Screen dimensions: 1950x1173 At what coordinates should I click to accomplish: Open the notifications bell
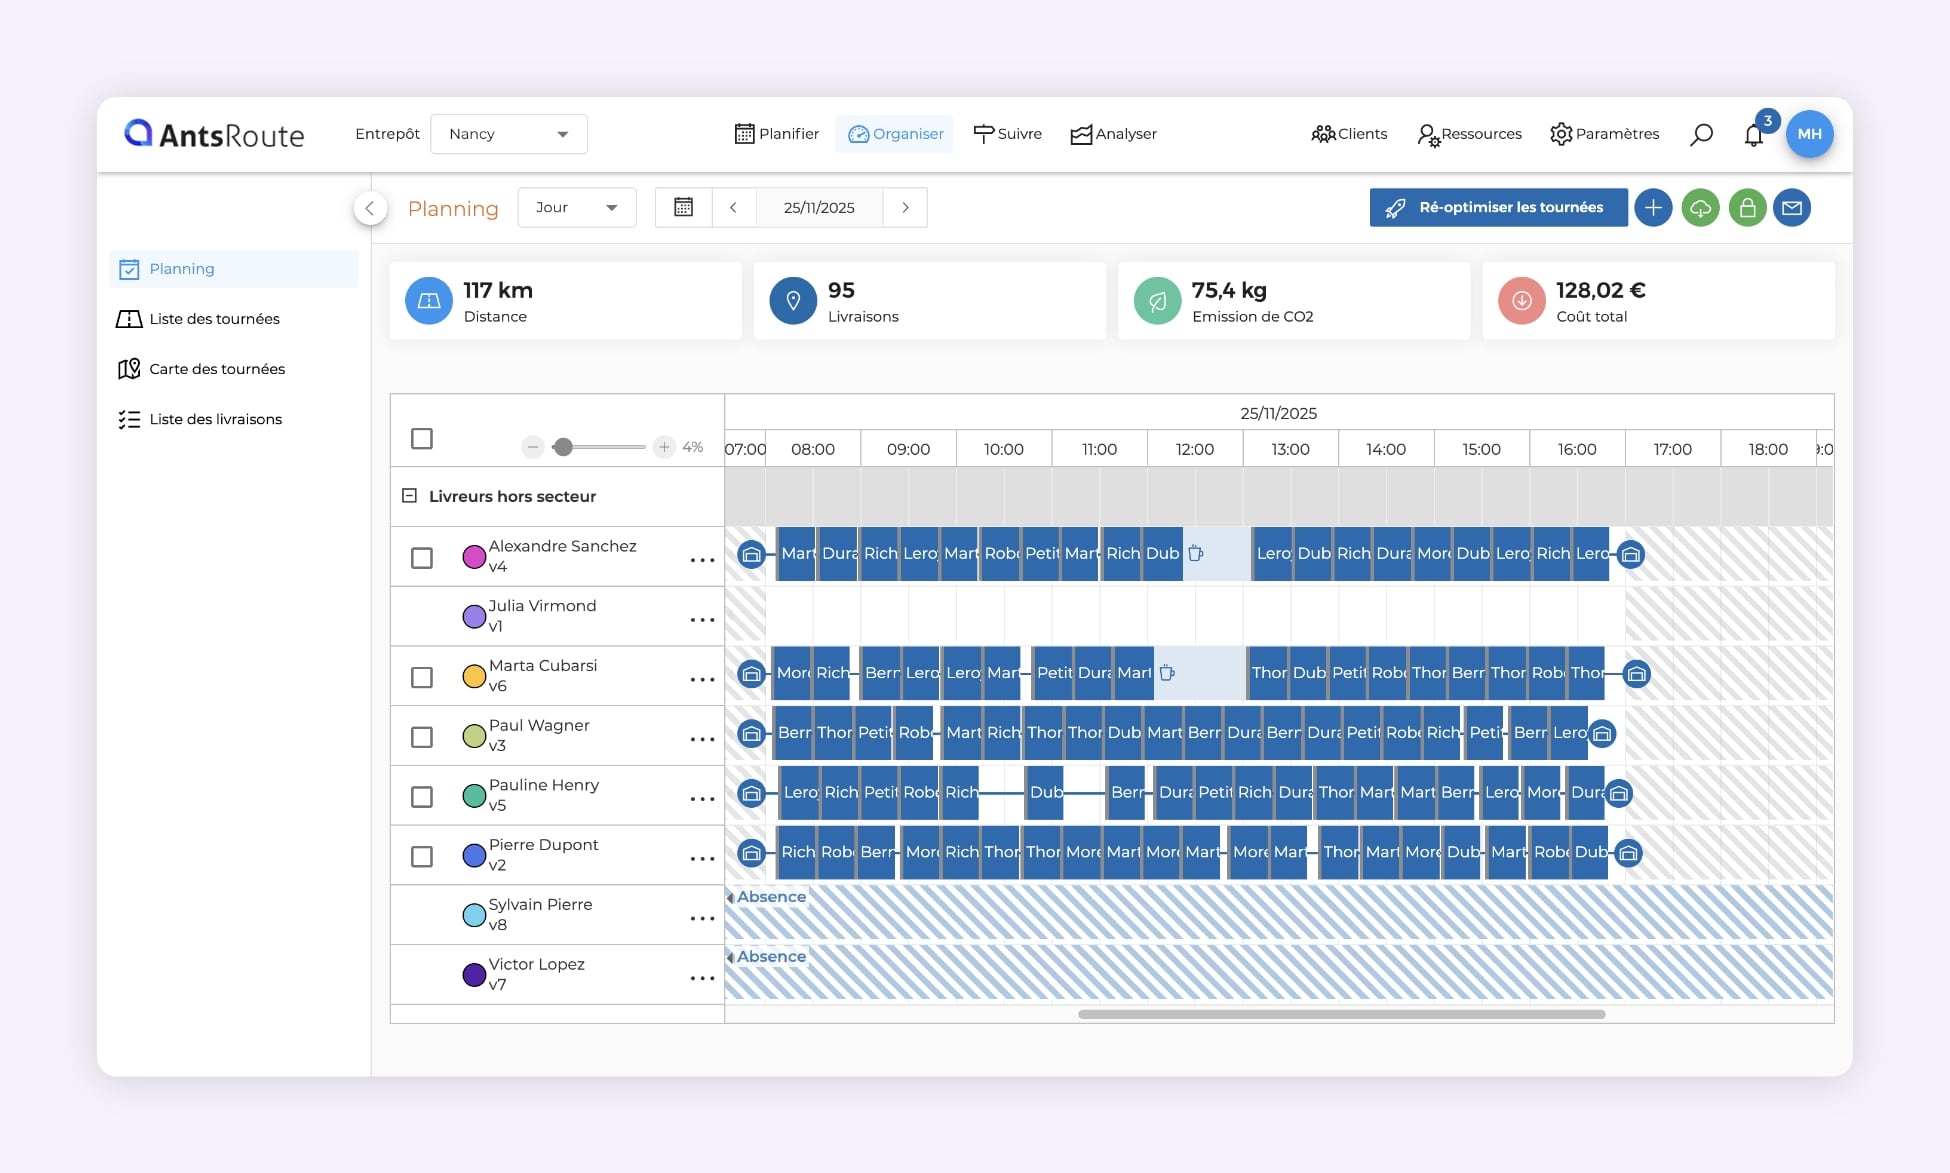[1753, 135]
